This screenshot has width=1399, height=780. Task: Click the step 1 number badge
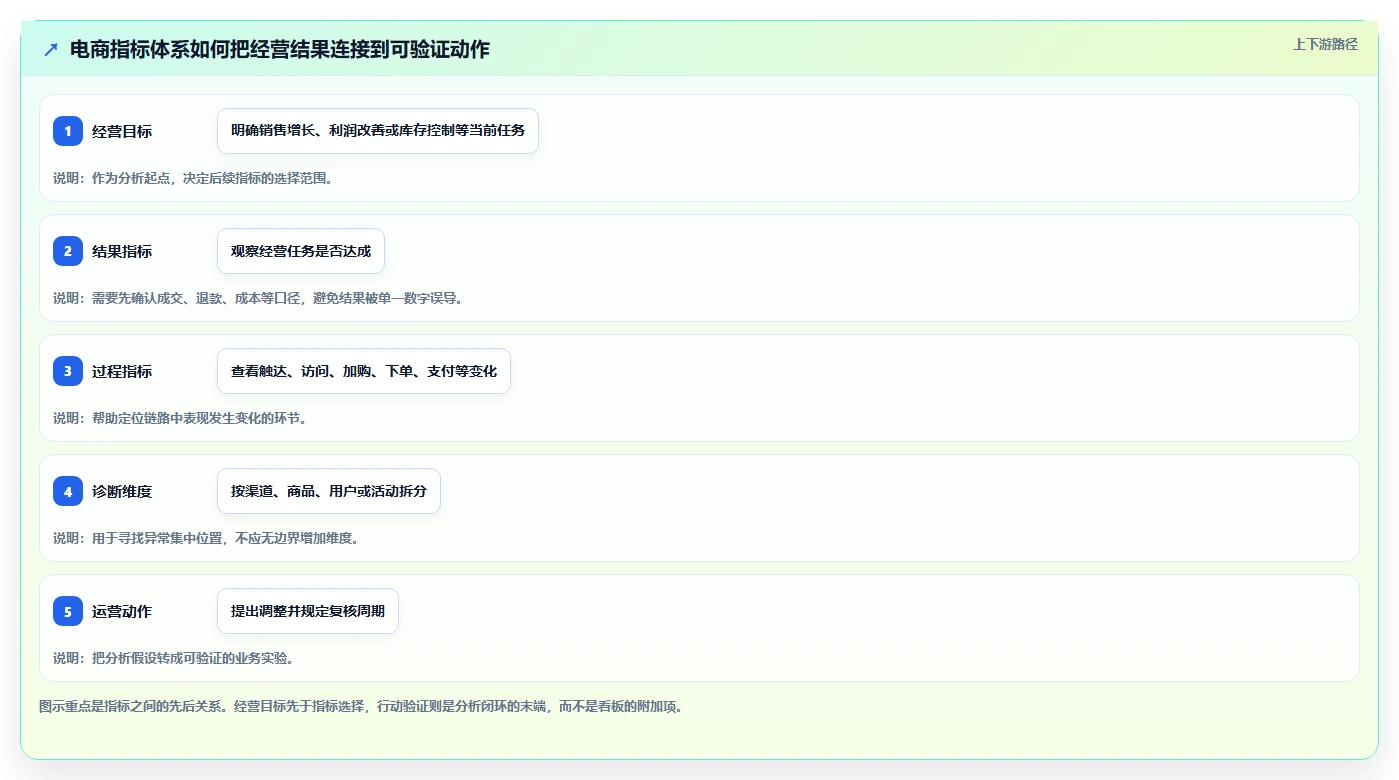[68, 131]
